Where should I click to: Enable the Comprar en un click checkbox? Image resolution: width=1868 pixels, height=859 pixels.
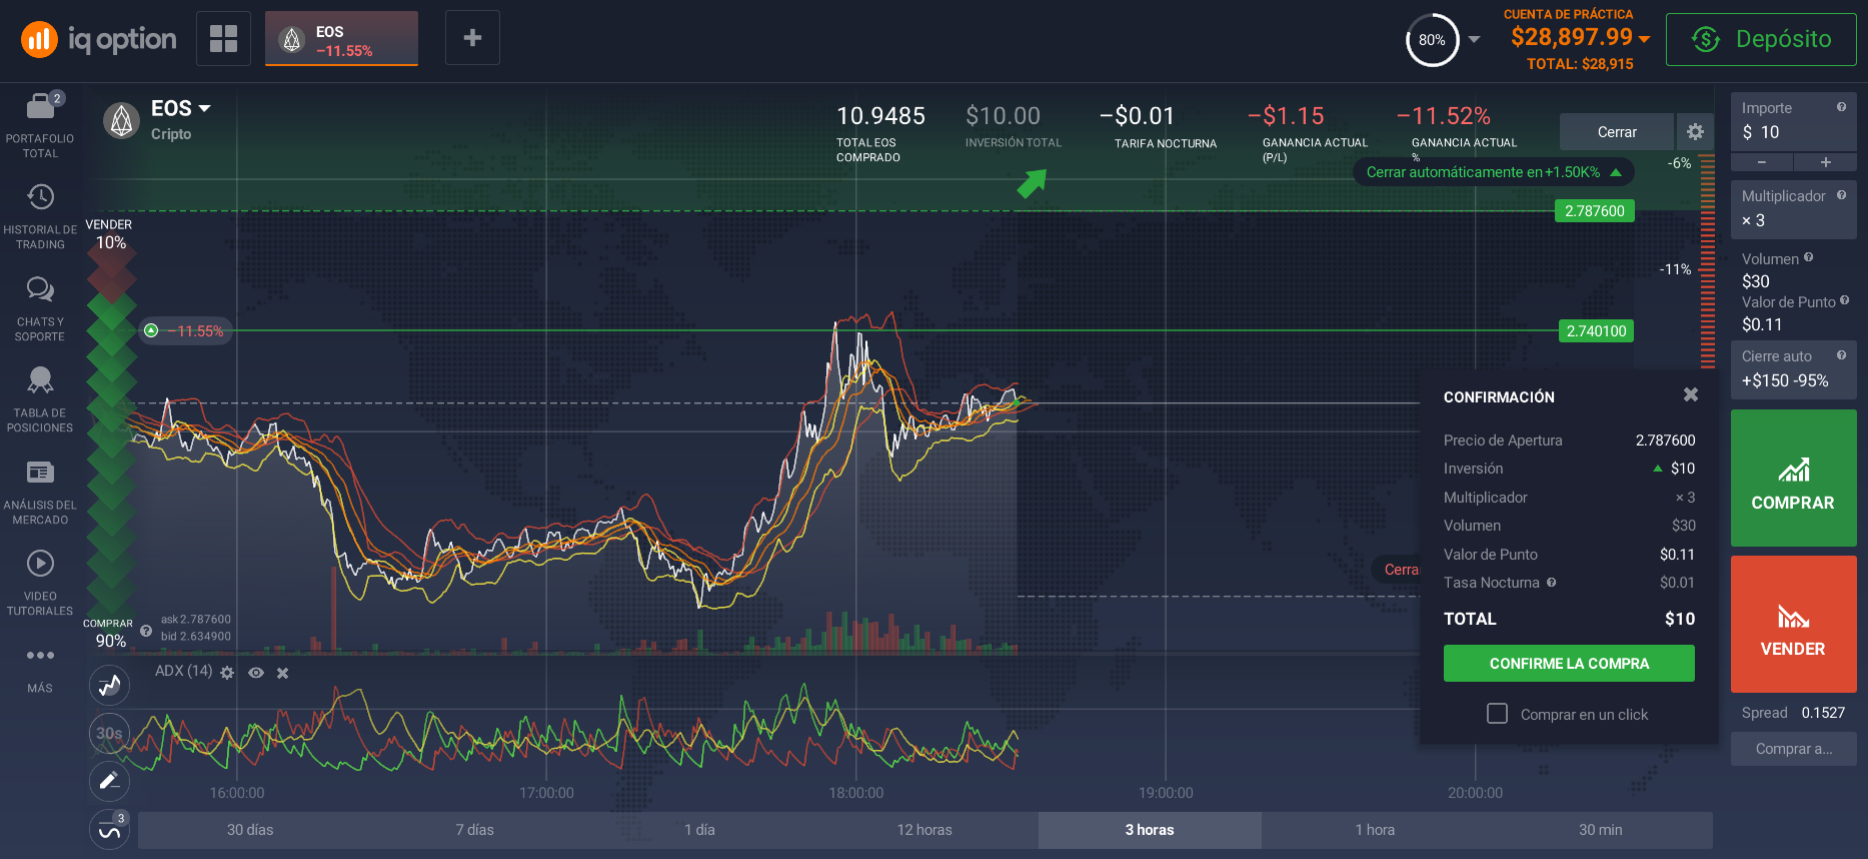pos(1497,713)
